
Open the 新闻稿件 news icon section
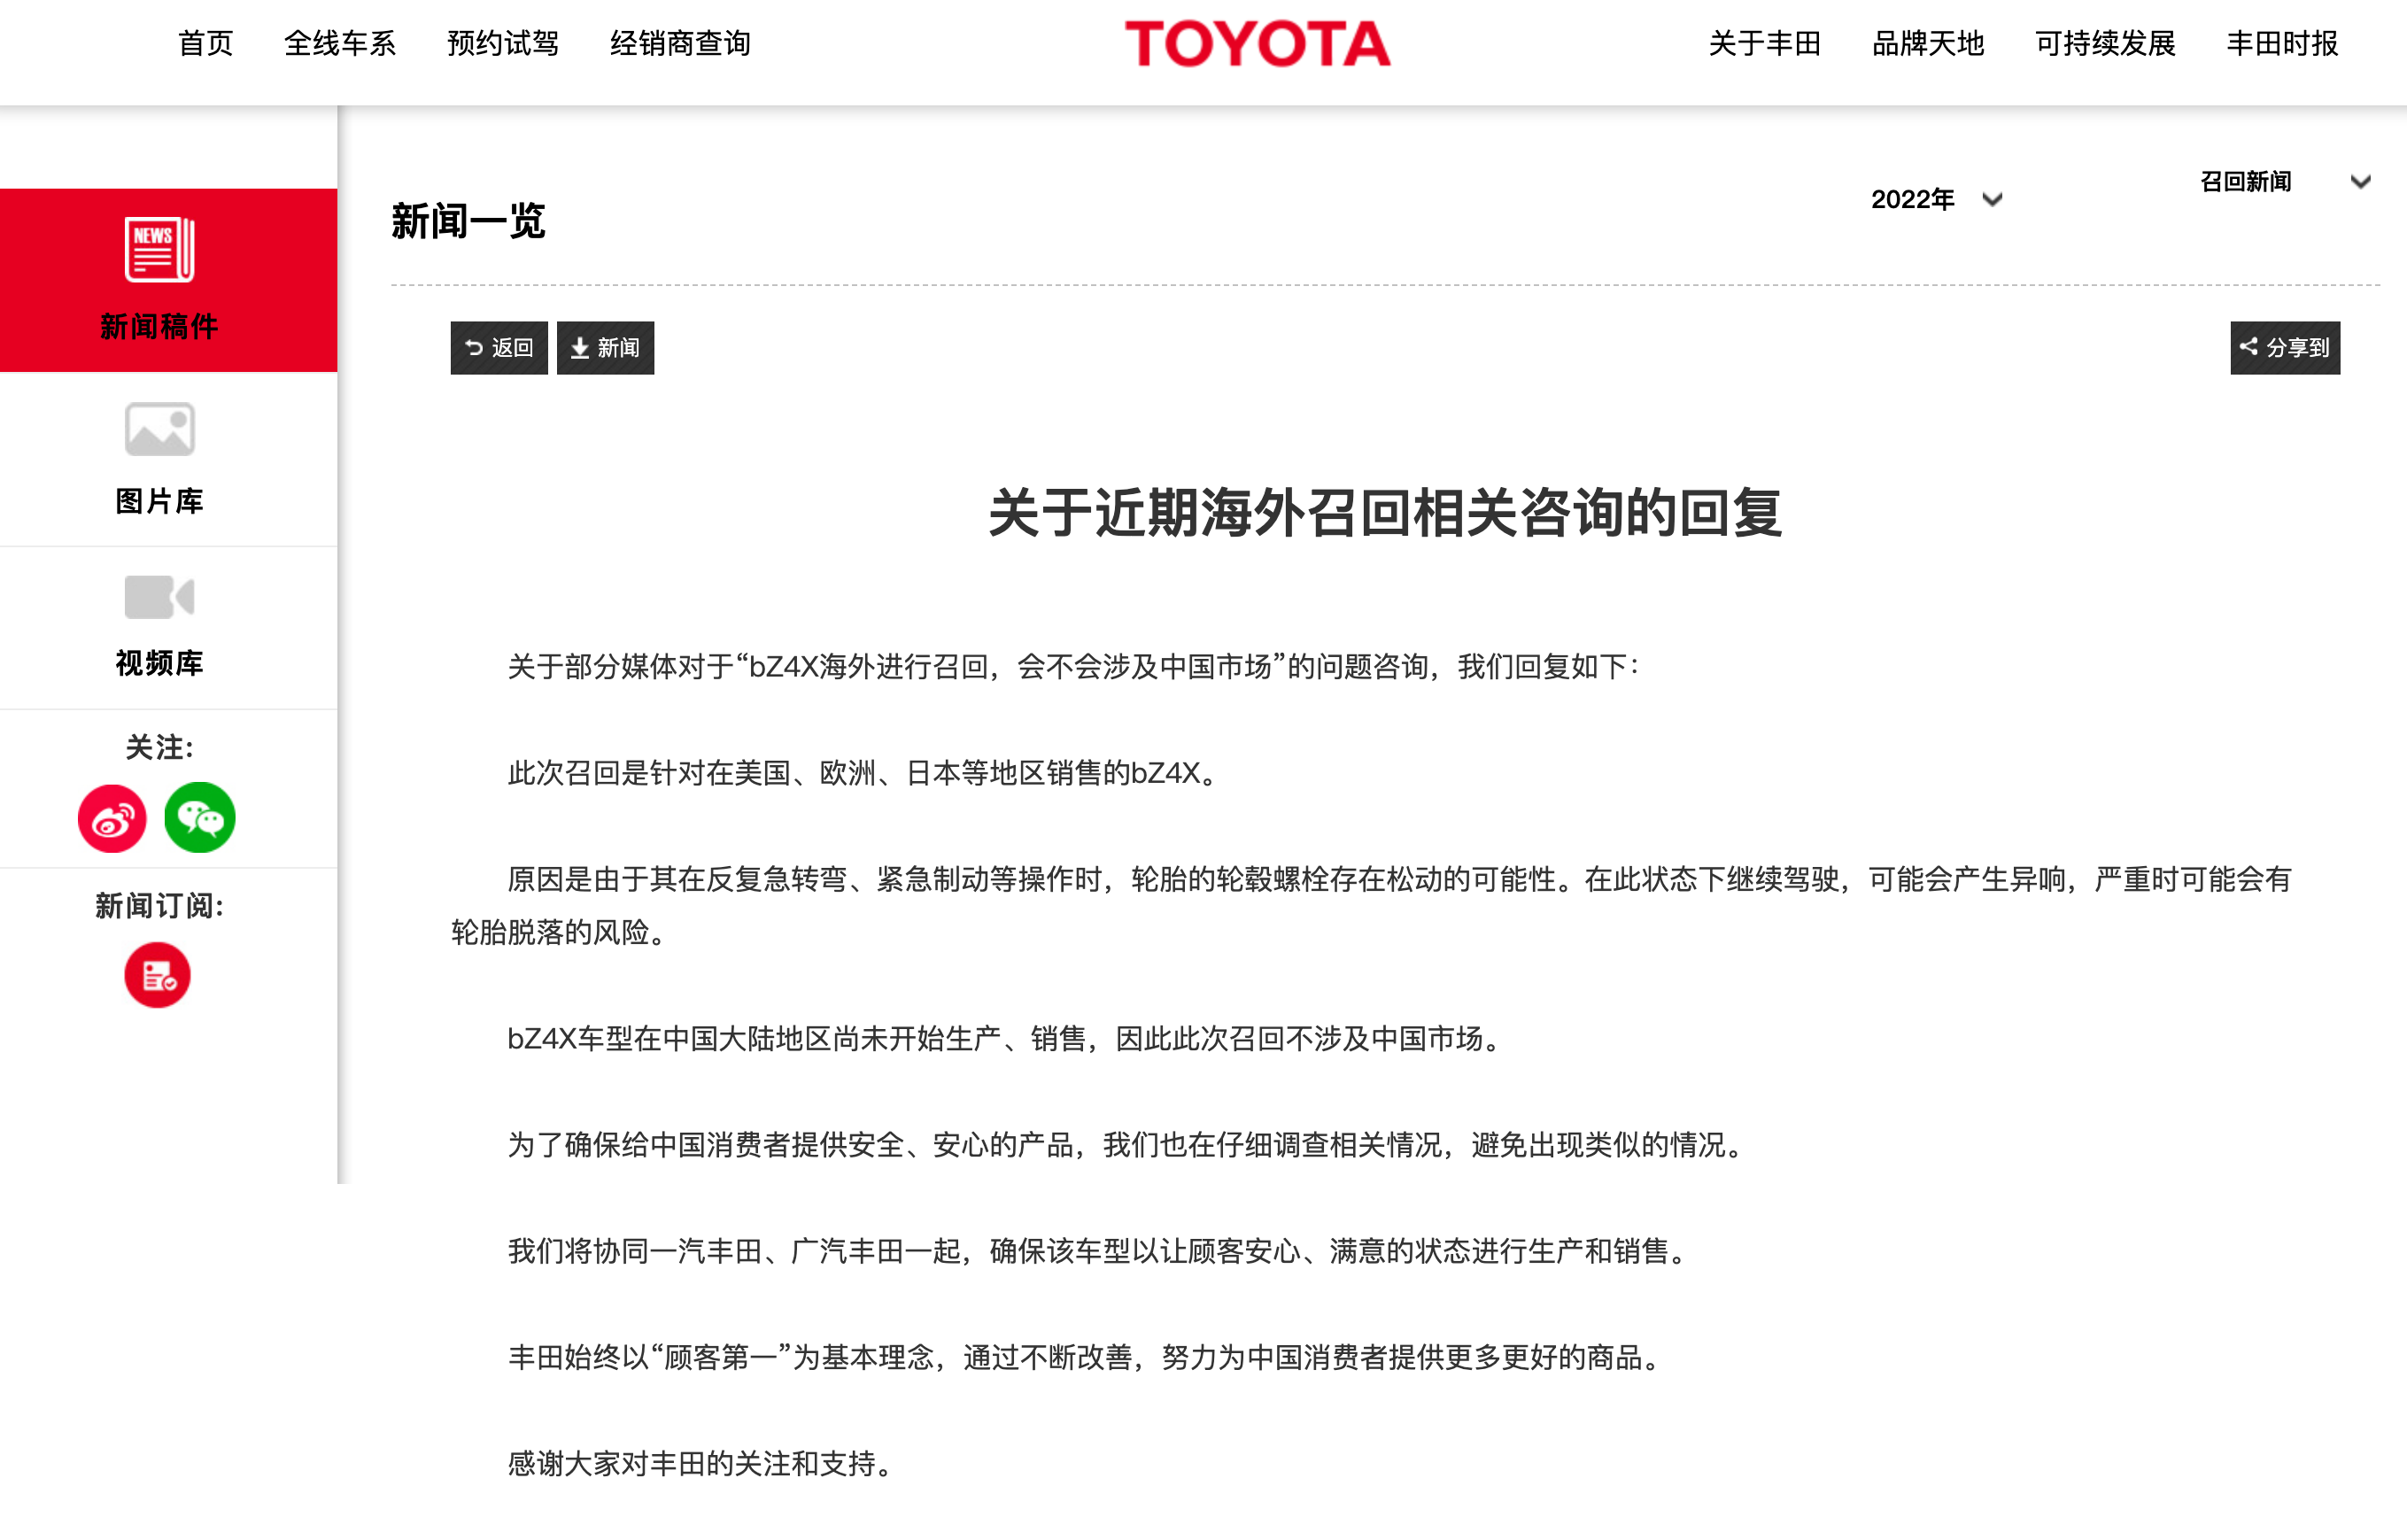160,249
